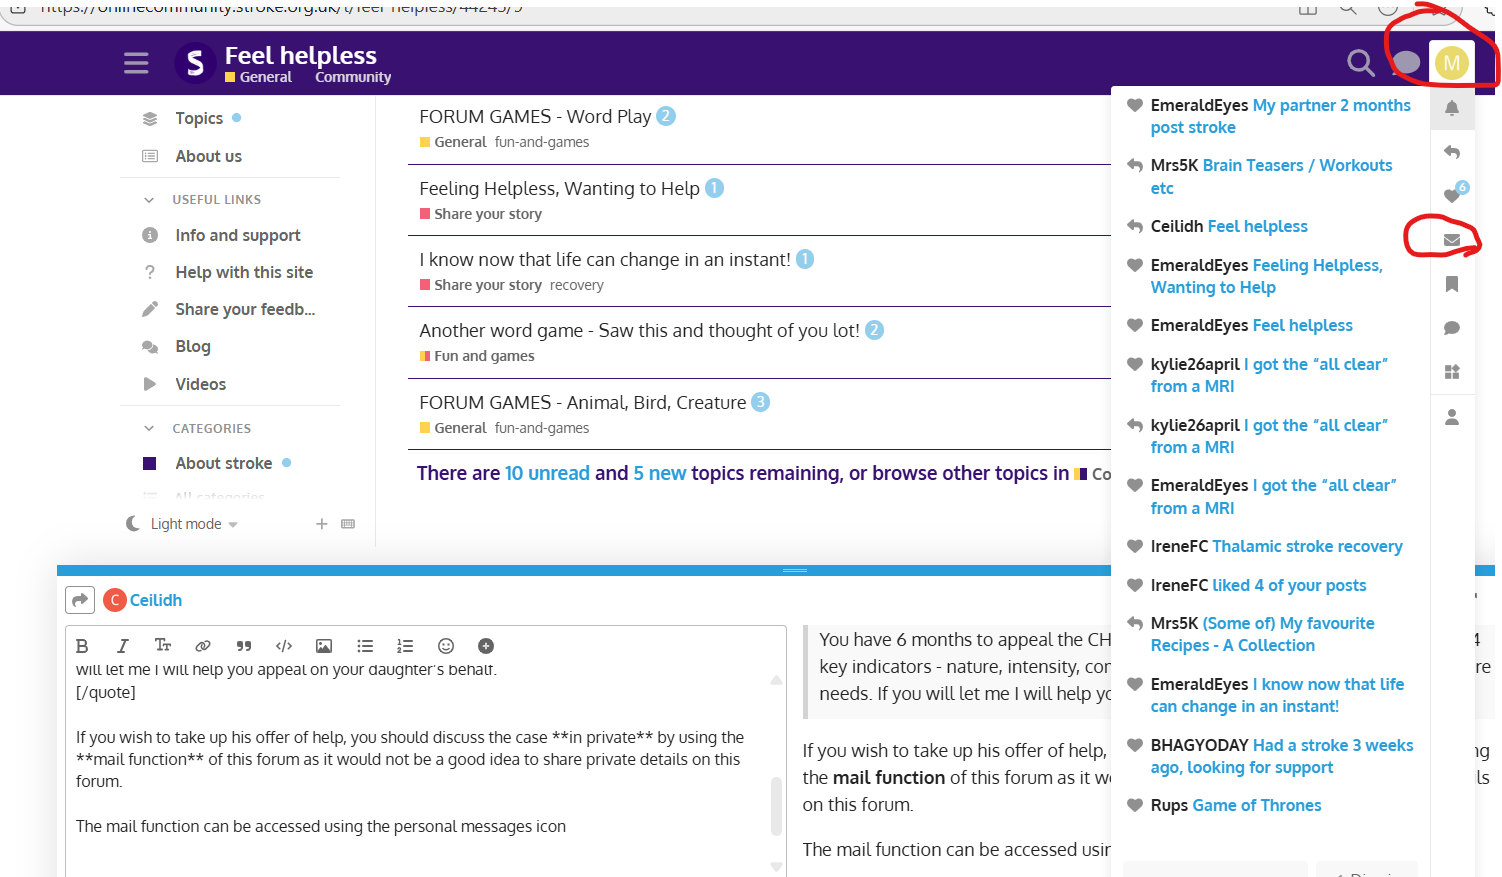
Task: Open the bookmarks tab in user menu
Action: [x=1452, y=284]
